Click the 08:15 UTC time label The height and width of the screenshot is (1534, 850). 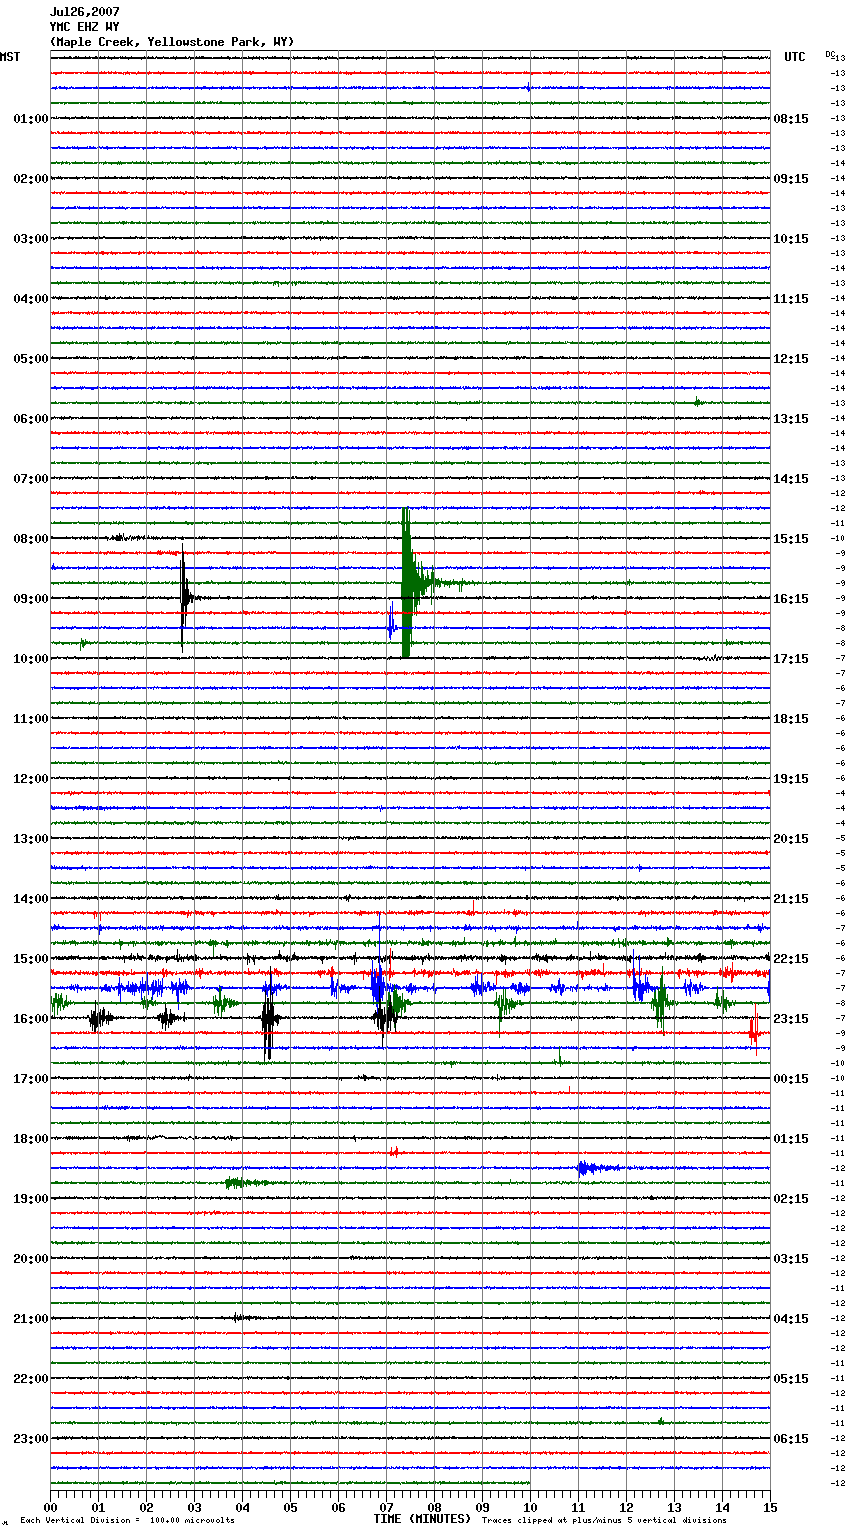click(x=791, y=119)
